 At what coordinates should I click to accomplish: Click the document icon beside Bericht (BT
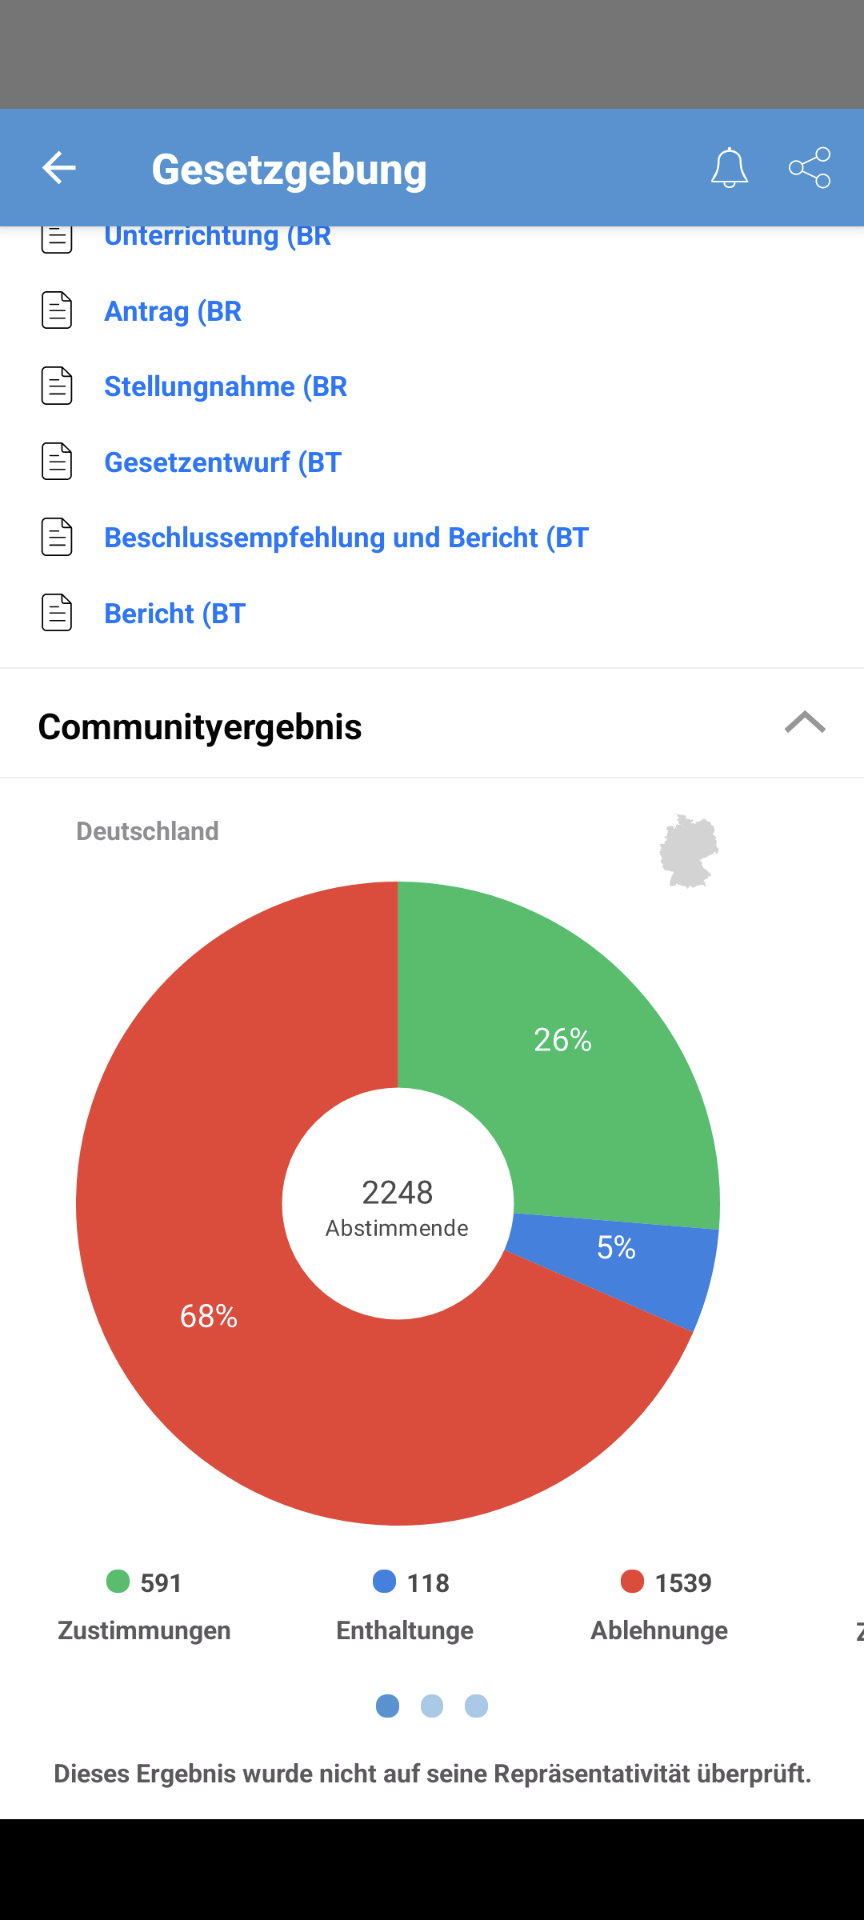pyautogui.click(x=57, y=613)
